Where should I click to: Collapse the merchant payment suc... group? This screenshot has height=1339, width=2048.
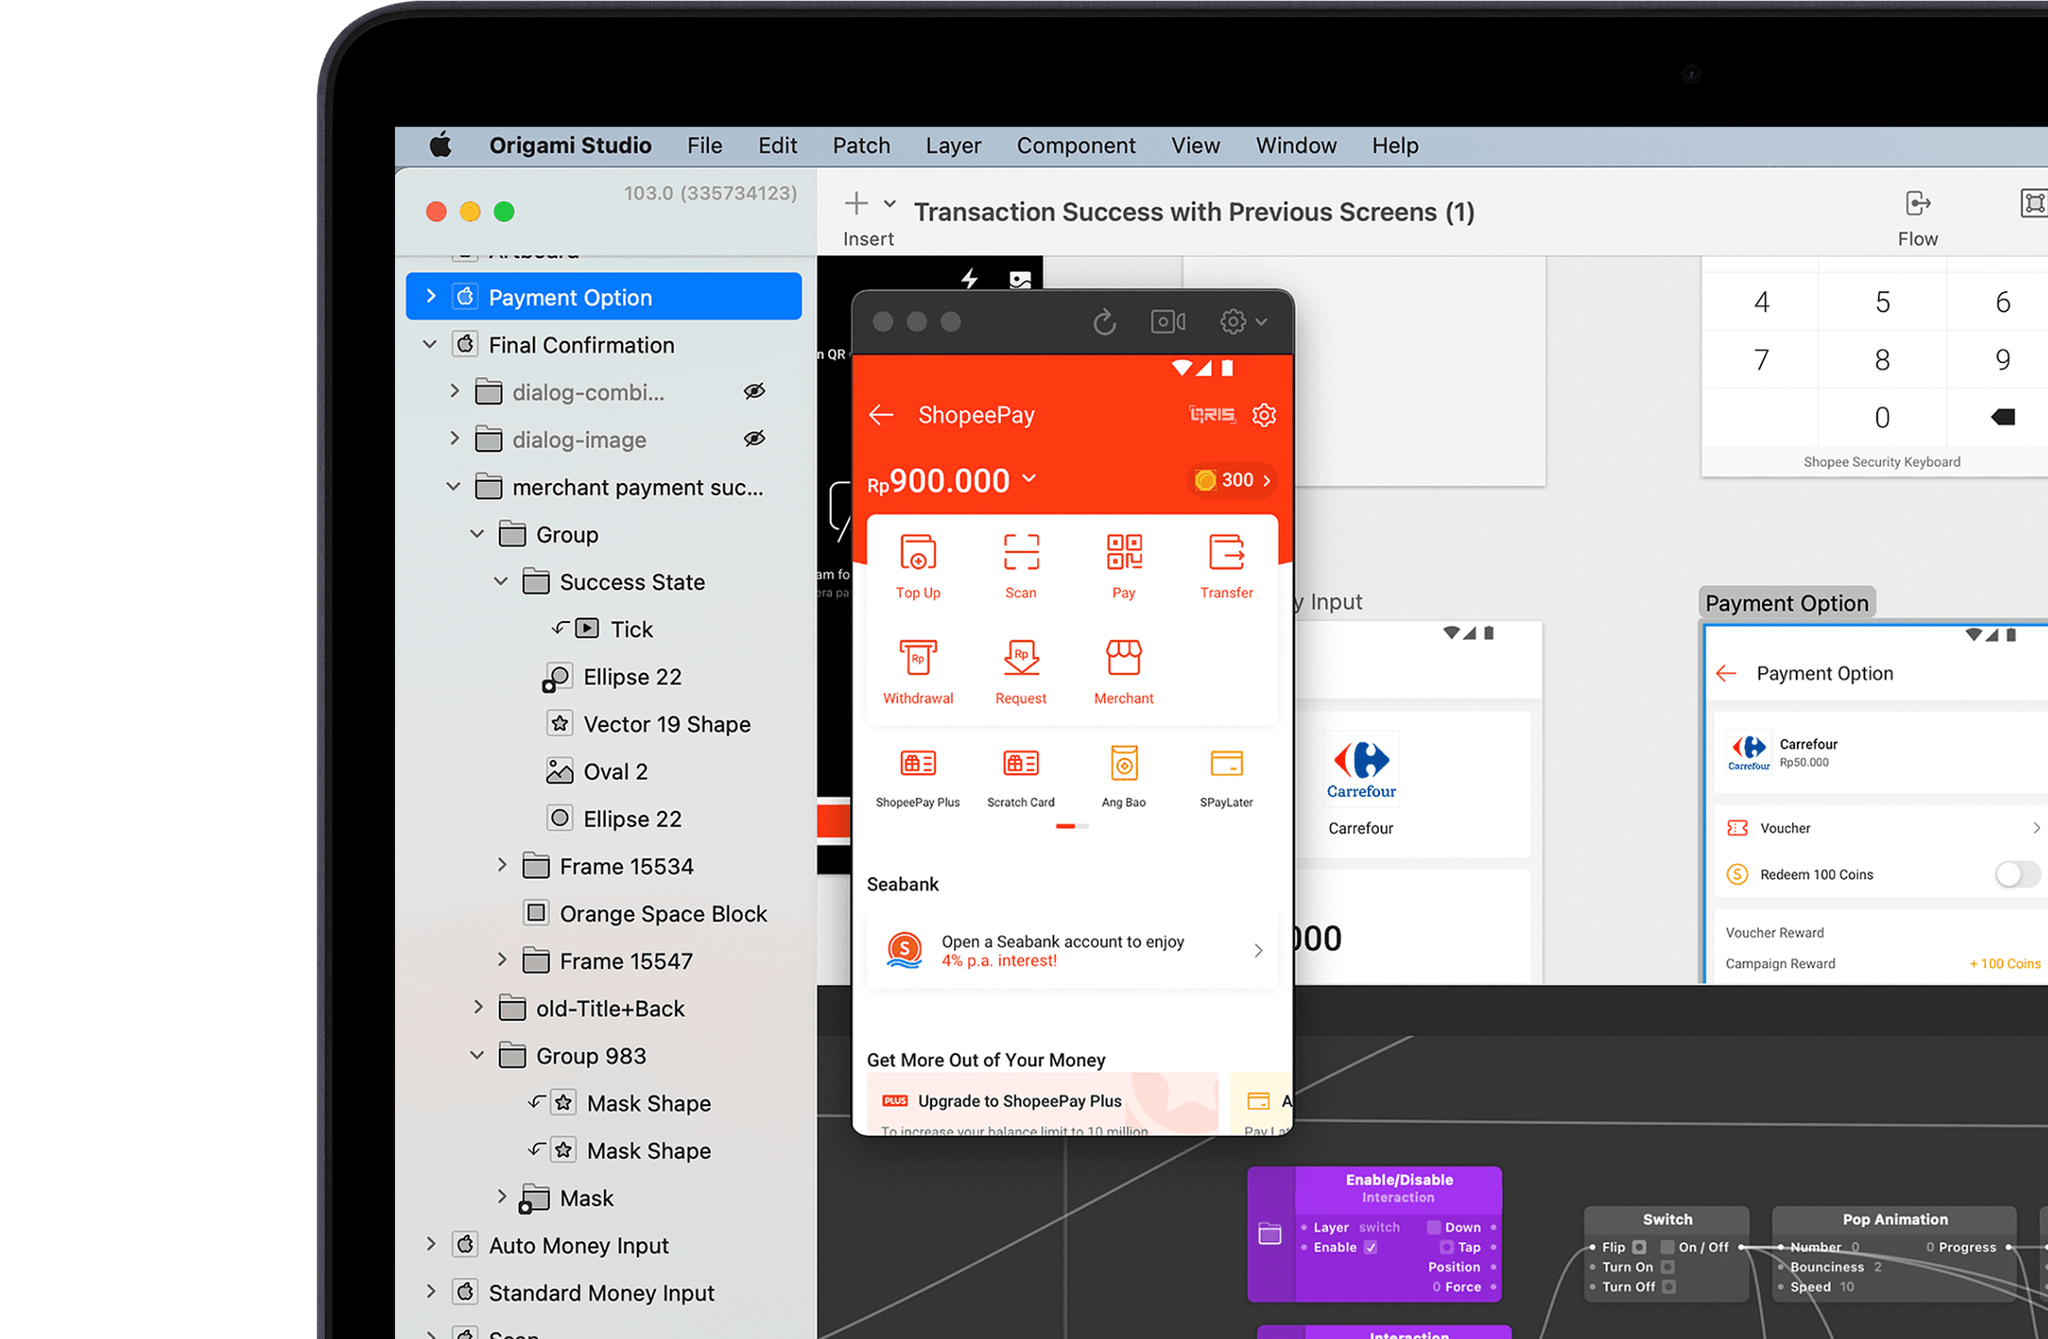click(454, 486)
